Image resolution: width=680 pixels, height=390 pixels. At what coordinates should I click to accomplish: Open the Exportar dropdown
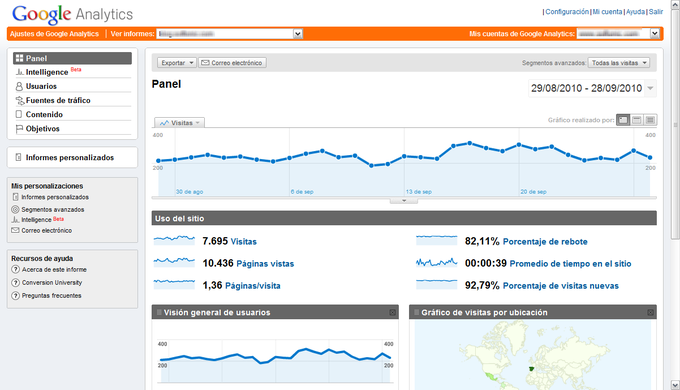tap(177, 63)
